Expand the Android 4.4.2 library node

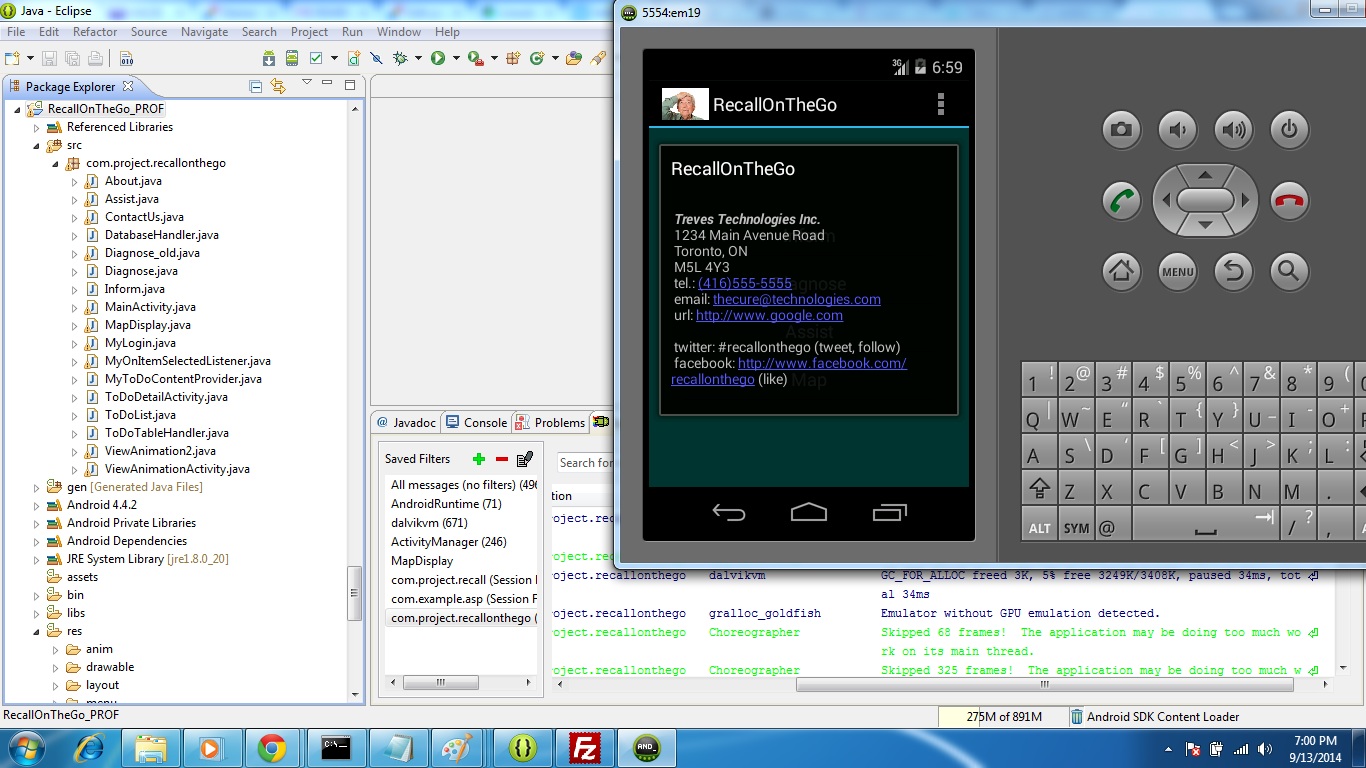(37, 505)
